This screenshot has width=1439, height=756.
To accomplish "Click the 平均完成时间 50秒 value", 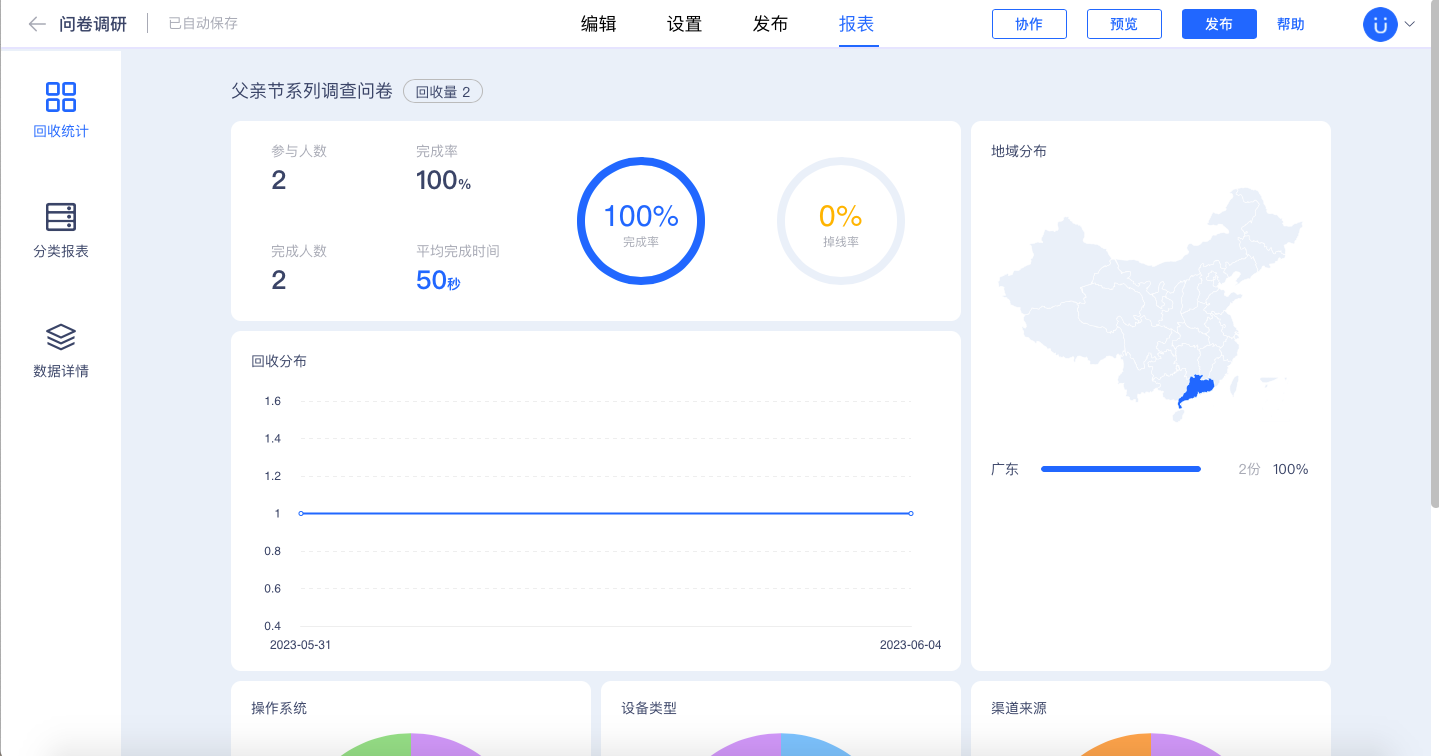I will (438, 281).
